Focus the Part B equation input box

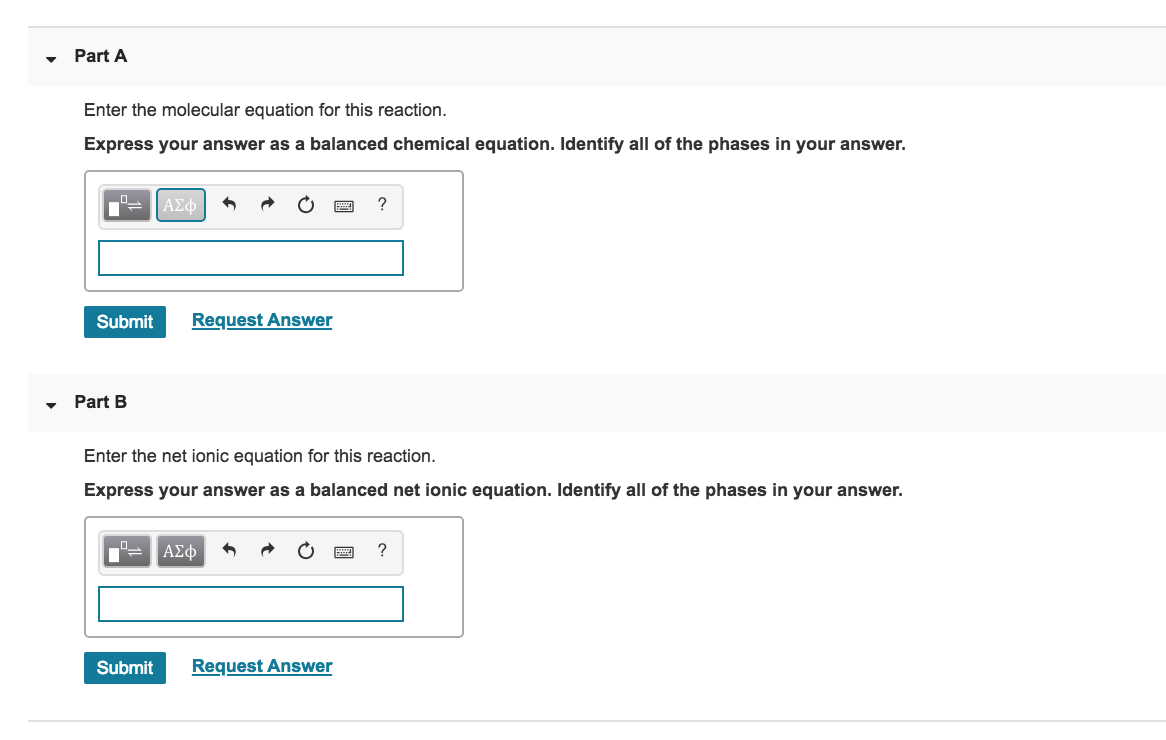pos(251,604)
